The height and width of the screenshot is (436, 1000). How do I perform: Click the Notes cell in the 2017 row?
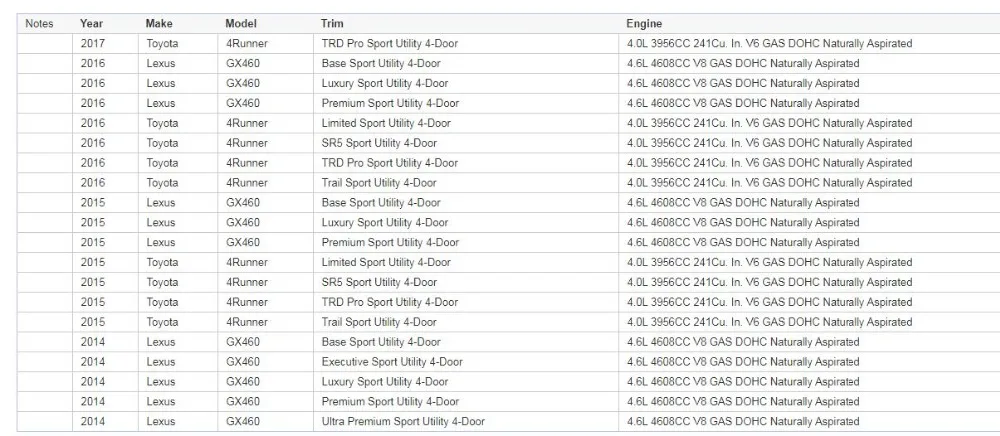click(45, 44)
